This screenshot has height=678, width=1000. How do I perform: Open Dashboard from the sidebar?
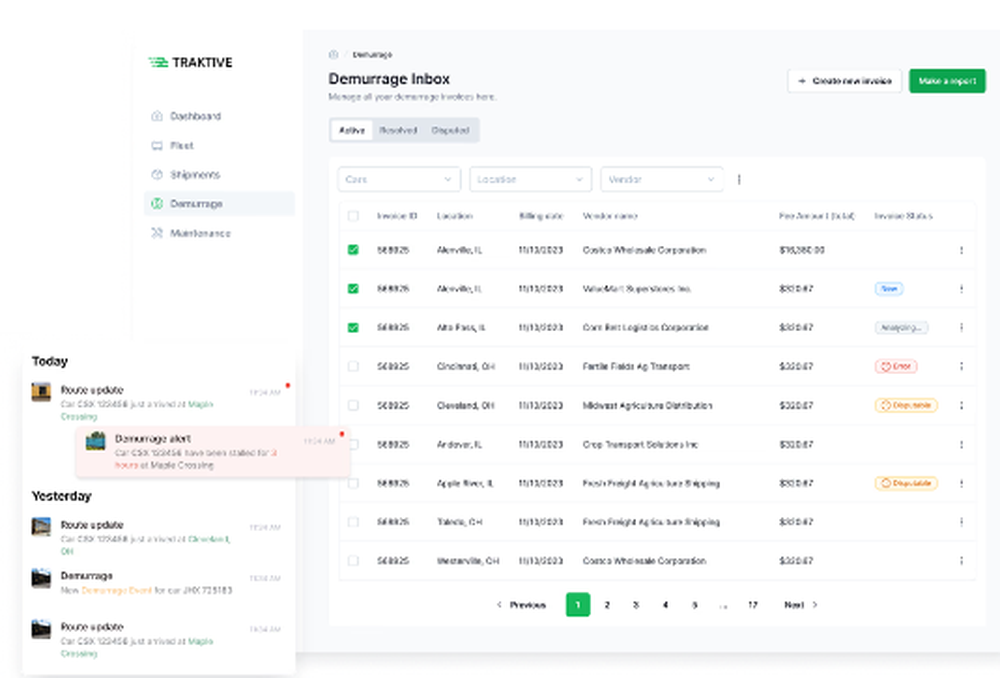pyautogui.click(x=219, y=116)
